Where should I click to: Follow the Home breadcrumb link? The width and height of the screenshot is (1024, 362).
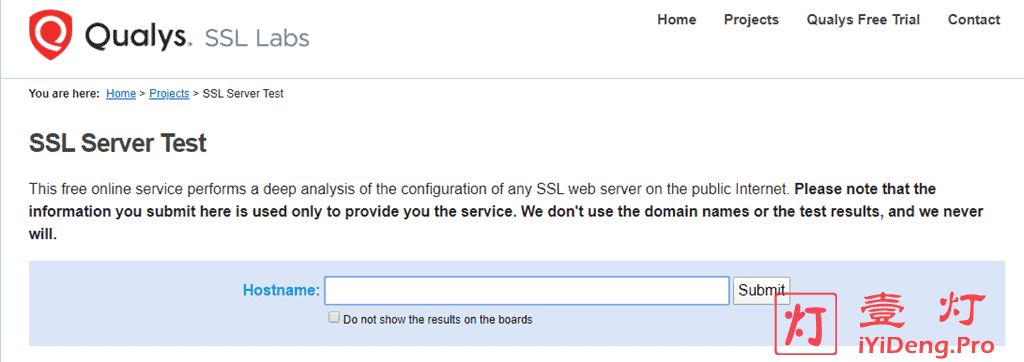pos(121,93)
